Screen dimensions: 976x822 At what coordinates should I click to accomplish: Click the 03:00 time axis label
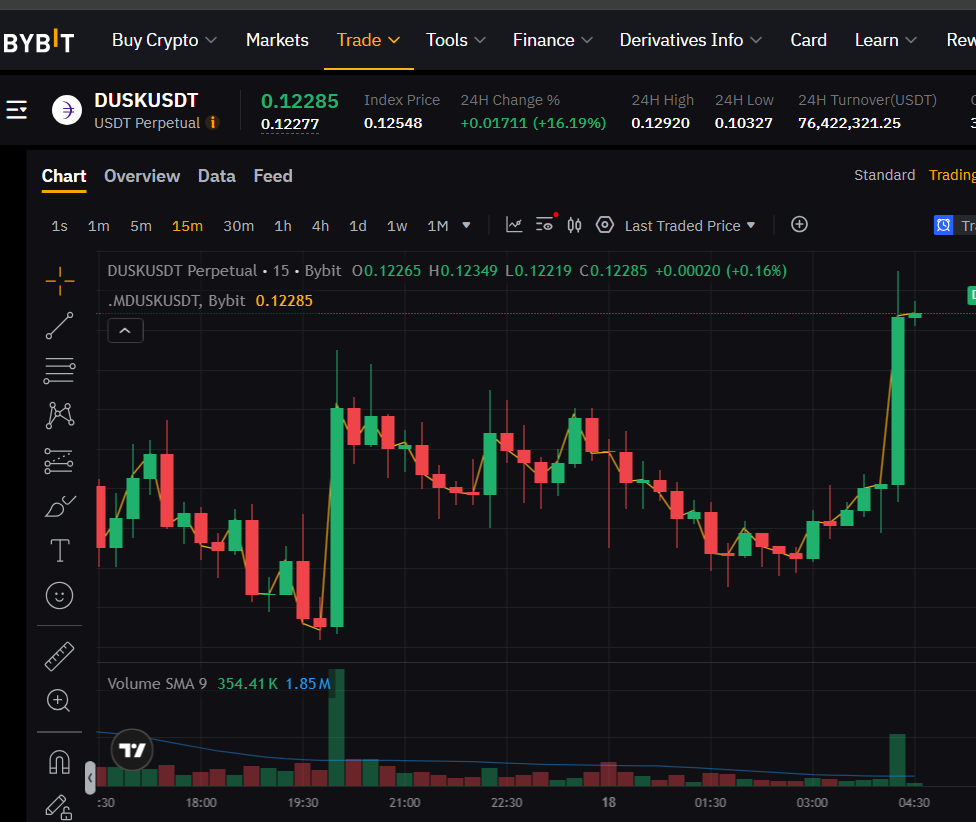(812, 803)
